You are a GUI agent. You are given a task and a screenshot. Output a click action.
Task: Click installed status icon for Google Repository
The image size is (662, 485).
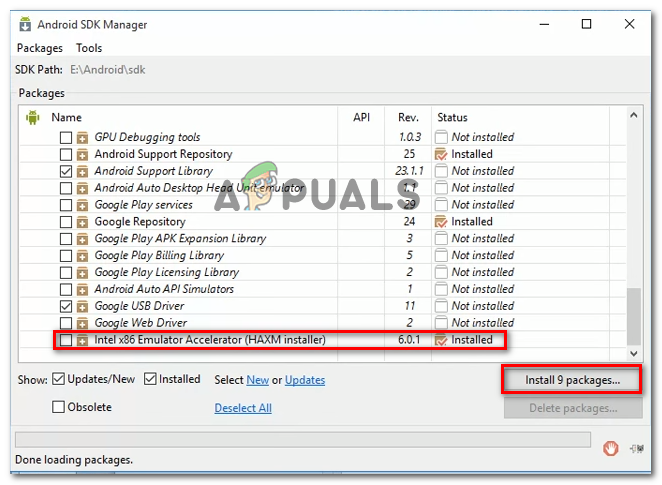coord(441,222)
